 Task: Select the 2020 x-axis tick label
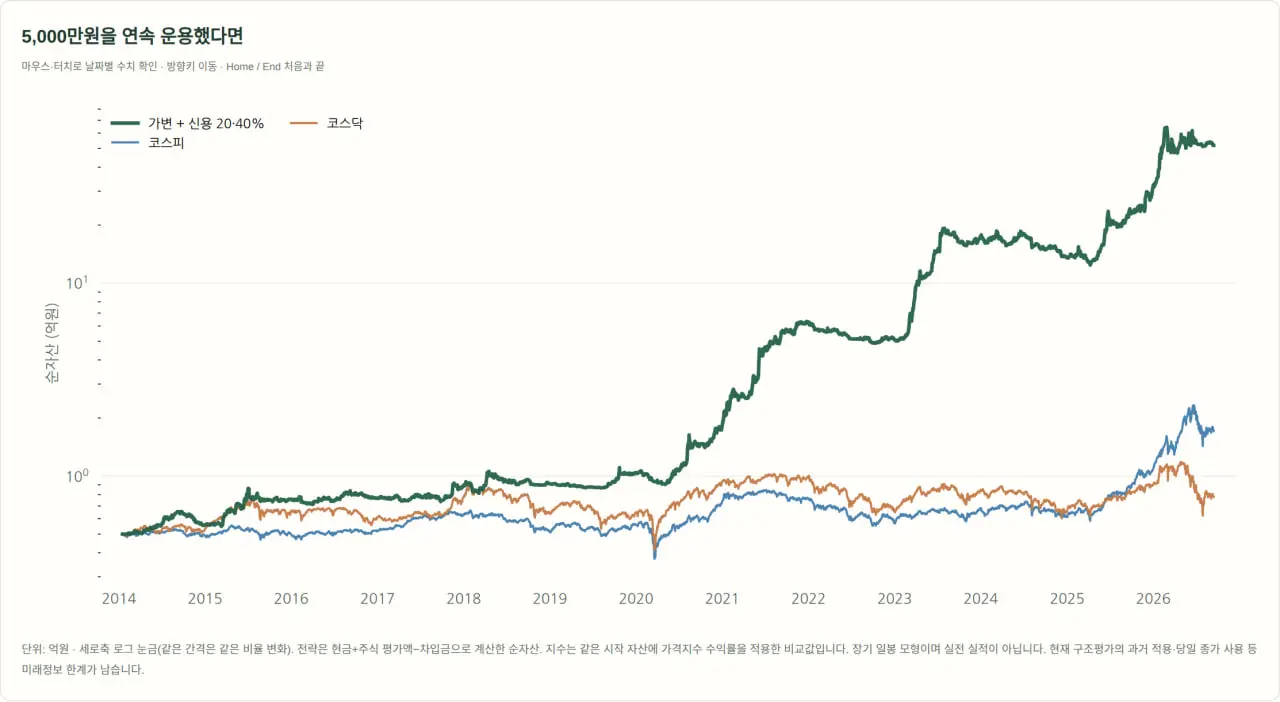(636, 599)
